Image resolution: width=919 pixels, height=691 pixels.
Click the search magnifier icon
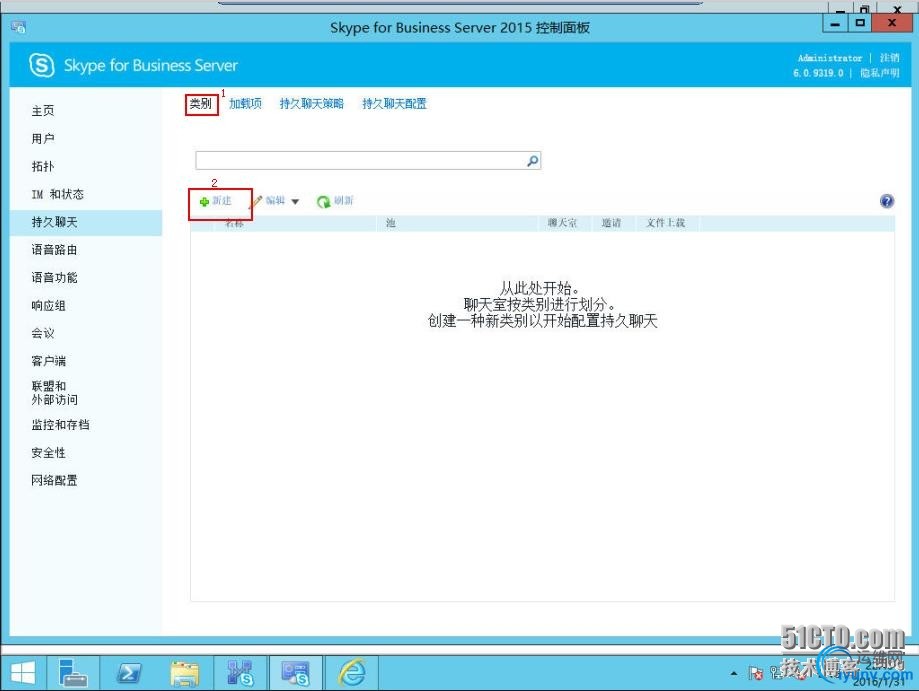tap(532, 161)
